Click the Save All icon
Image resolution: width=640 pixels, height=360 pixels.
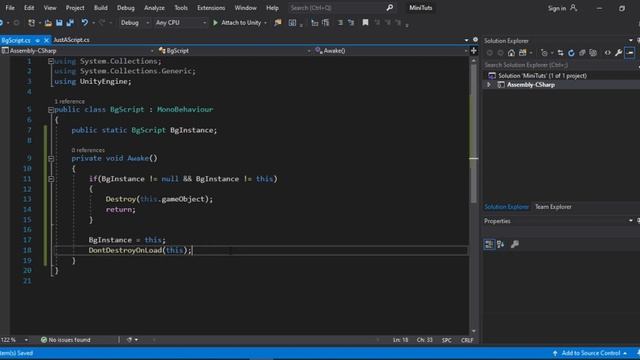pos(70,23)
